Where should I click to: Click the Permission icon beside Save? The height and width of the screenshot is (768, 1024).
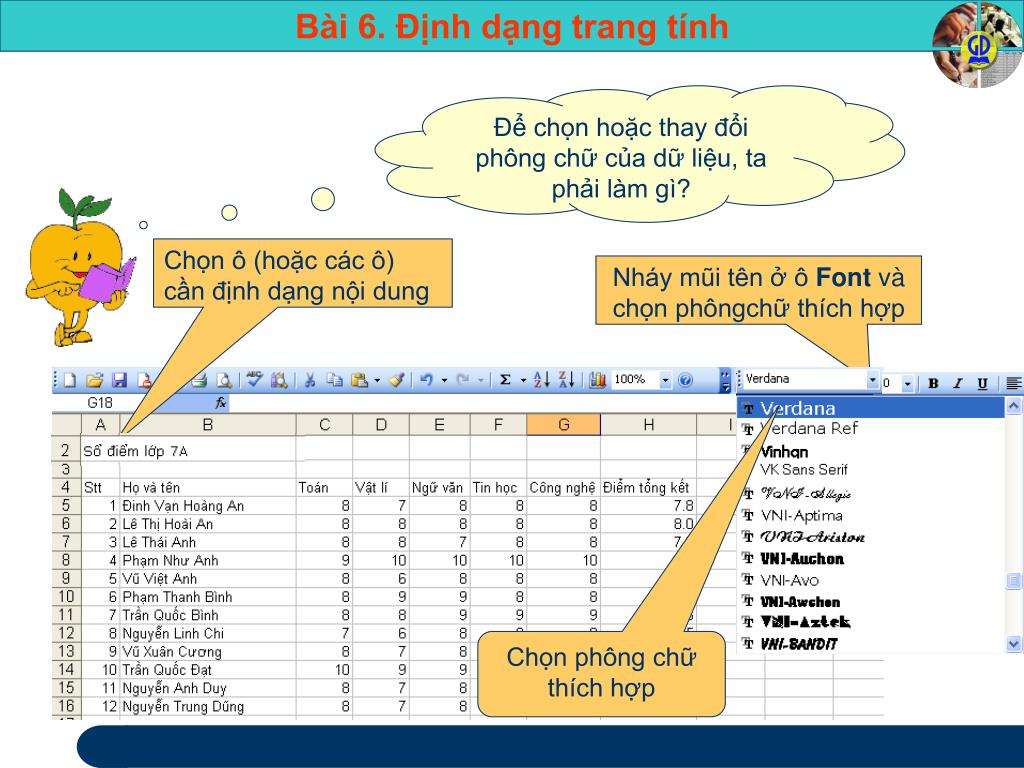tap(144, 380)
